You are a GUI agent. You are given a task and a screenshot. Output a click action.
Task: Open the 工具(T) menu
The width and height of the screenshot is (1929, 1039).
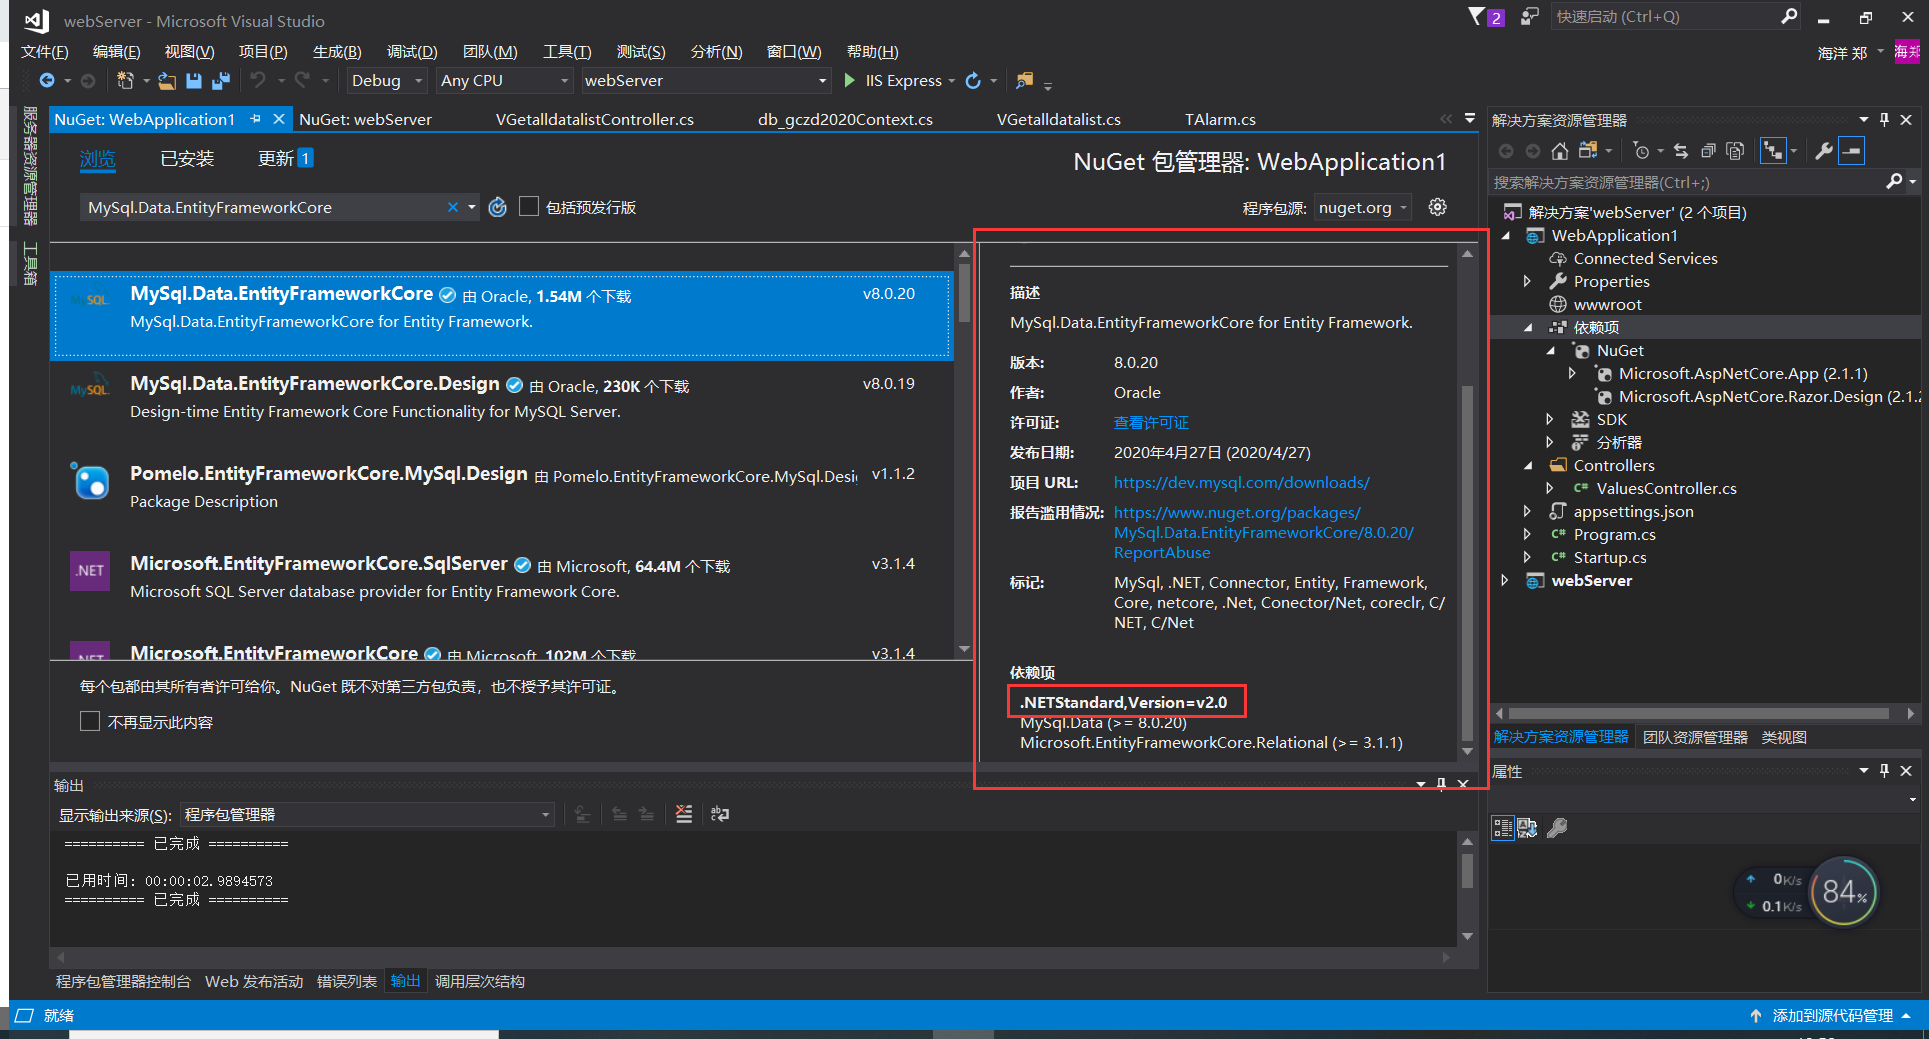pyautogui.click(x=567, y=52)
